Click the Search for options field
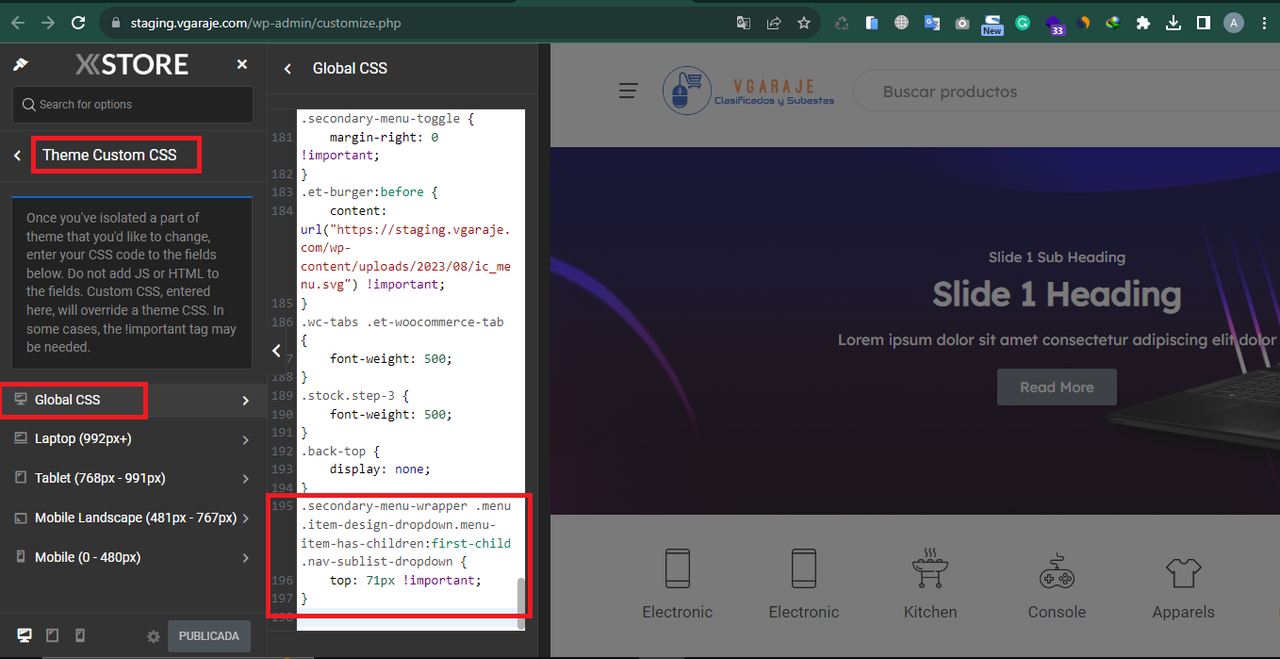This screenshot has width=1280, height=659. pyautogui.click(x=132, y=104)
